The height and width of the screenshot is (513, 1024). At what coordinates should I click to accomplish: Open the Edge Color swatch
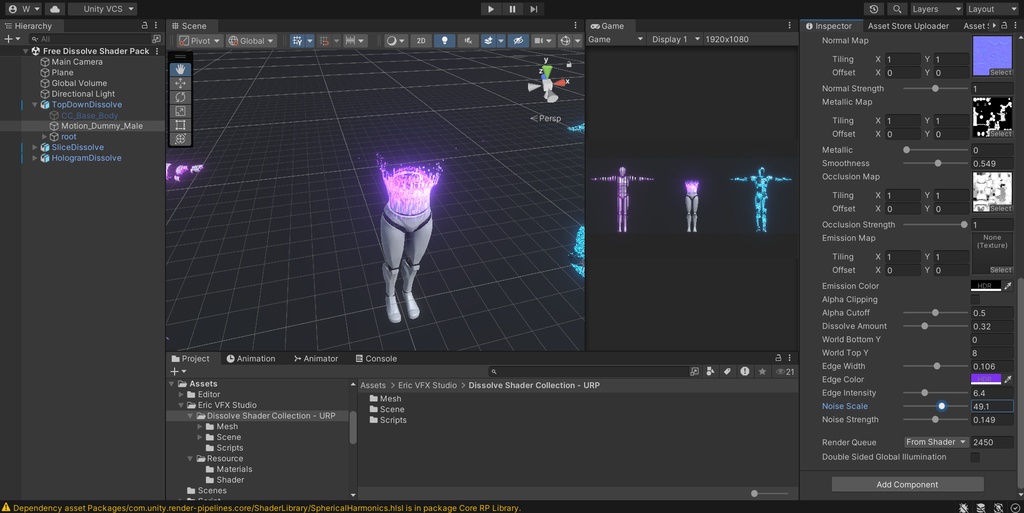tap(985, 379)
